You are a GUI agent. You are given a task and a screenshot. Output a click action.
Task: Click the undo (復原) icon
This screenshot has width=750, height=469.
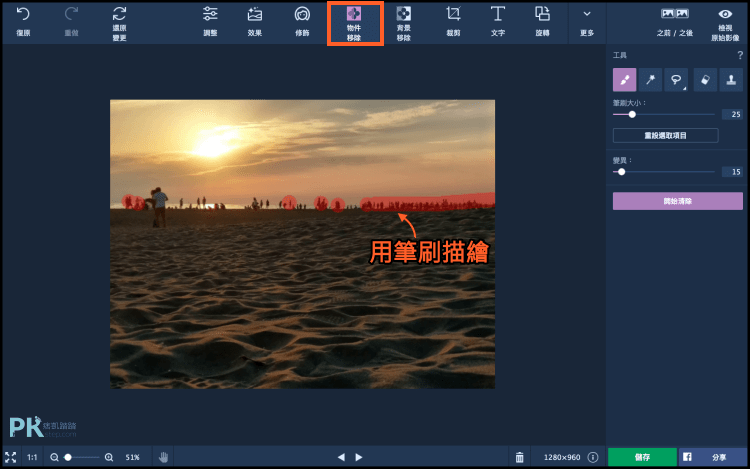[x=23, y=14]
